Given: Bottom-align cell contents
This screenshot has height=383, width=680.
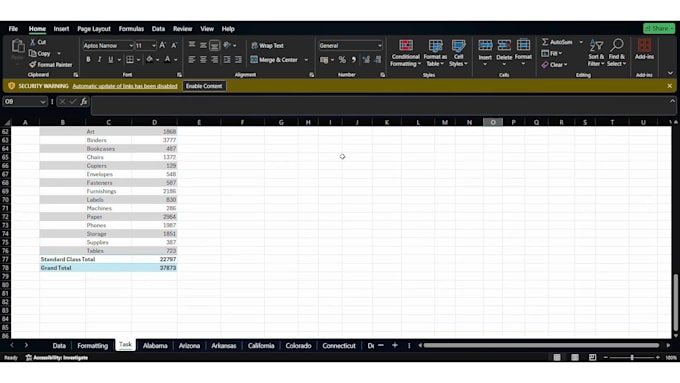Looking at the screenshot, I should pos(215,45).
